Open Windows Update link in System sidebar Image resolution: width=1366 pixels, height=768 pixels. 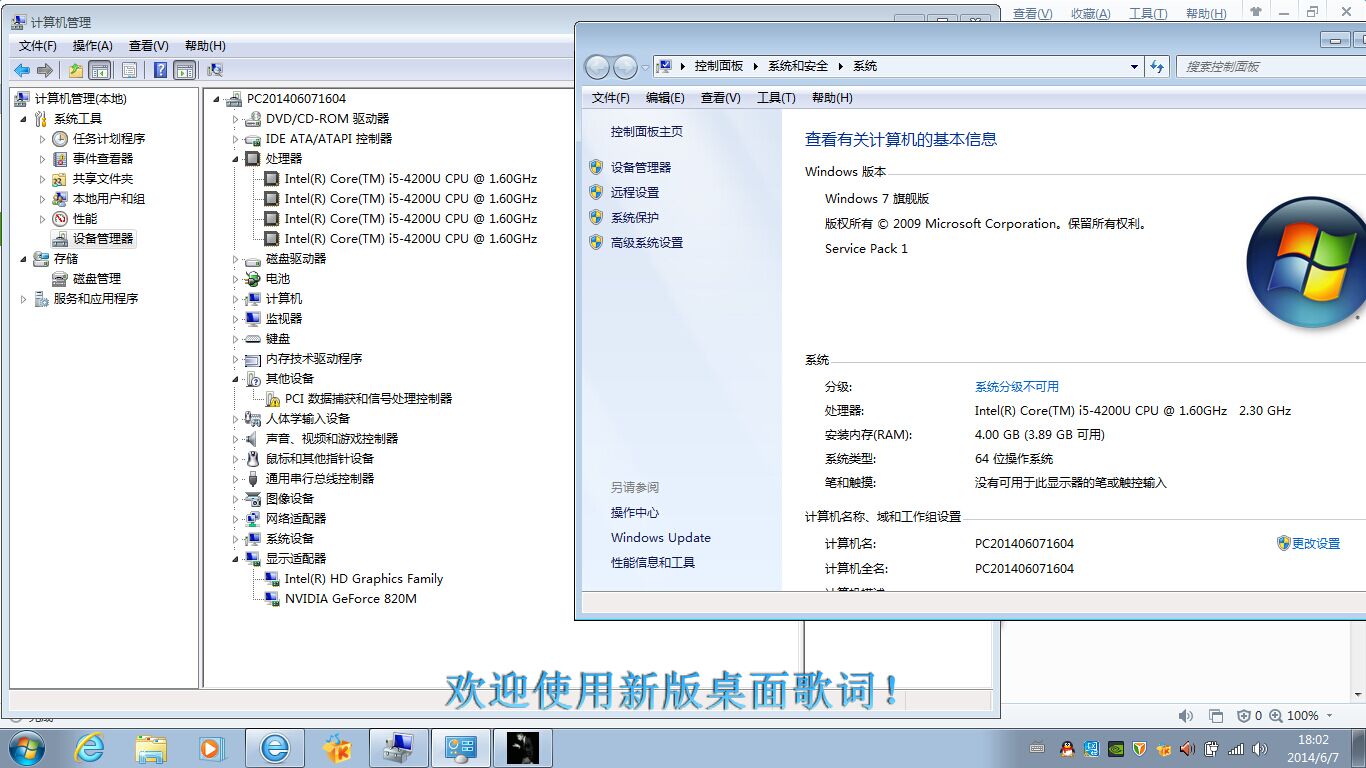(x=661, y=537)
